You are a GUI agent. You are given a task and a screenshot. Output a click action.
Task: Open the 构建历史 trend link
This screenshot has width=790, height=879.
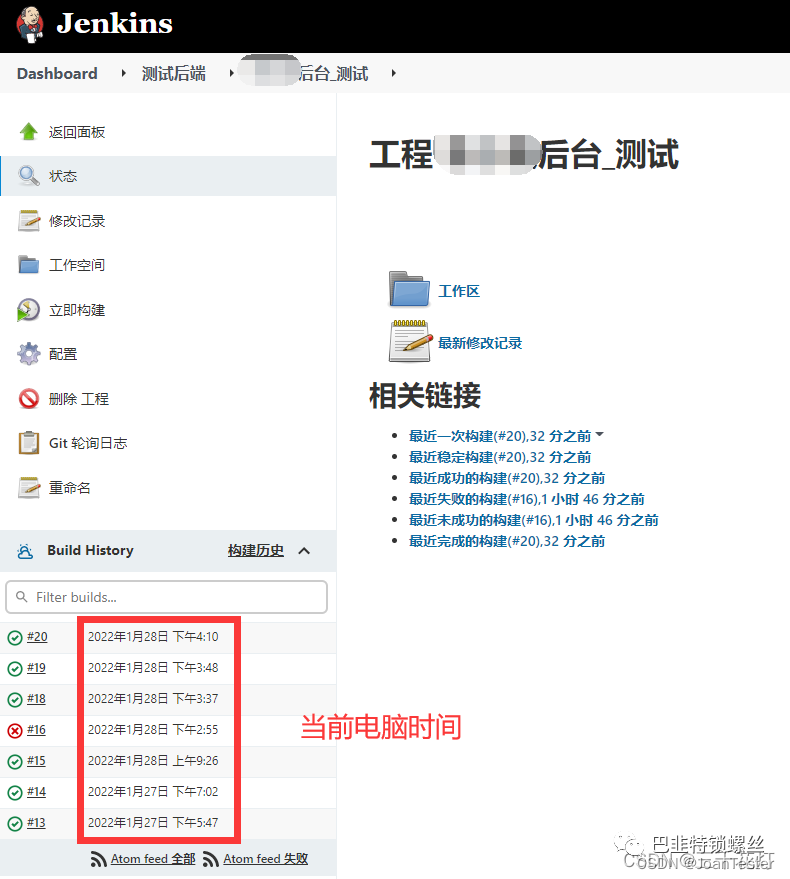[x=256, y=550]
